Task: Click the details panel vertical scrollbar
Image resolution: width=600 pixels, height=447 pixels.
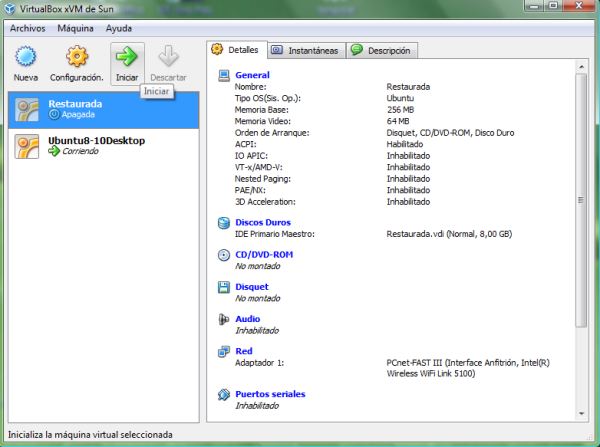Action: pos(582,200)
